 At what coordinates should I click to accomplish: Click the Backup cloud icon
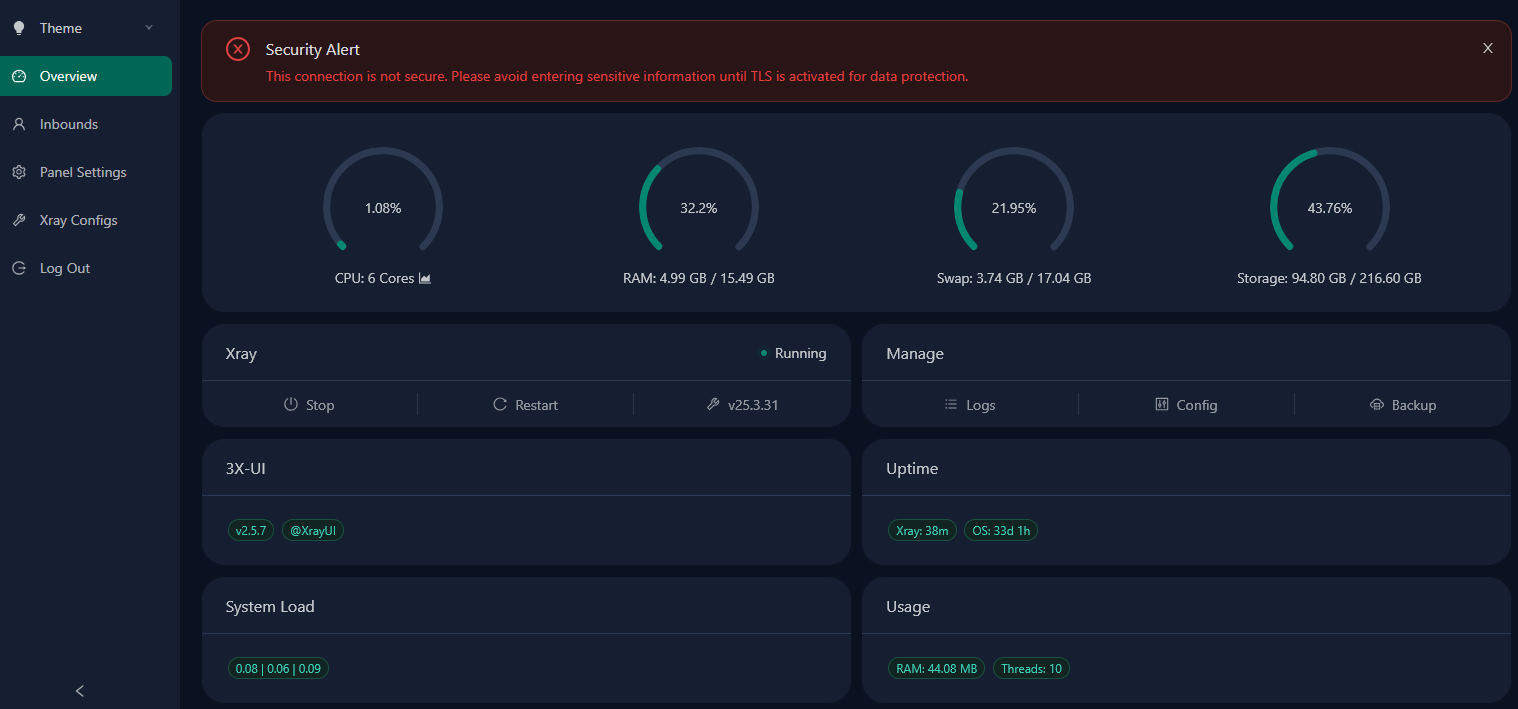pyautogui.click(x=1377, y=404)
